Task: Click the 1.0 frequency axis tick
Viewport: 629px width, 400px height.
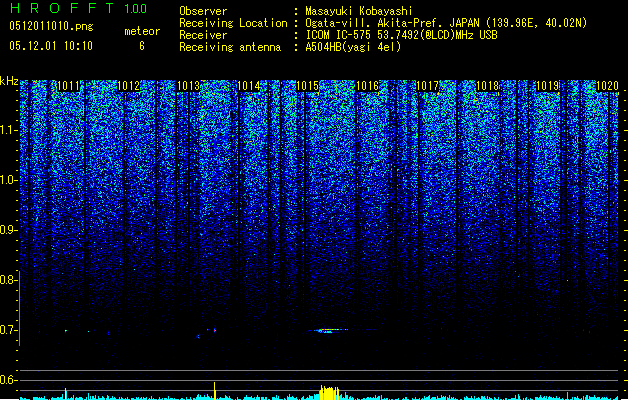Action: click(9, 180)
